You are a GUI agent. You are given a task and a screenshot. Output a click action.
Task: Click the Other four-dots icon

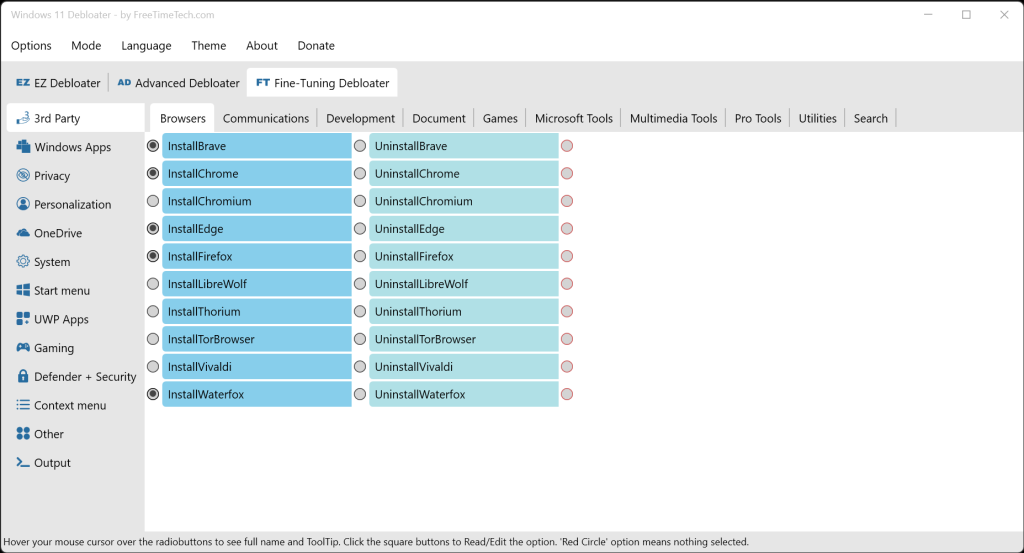[23, 434]
